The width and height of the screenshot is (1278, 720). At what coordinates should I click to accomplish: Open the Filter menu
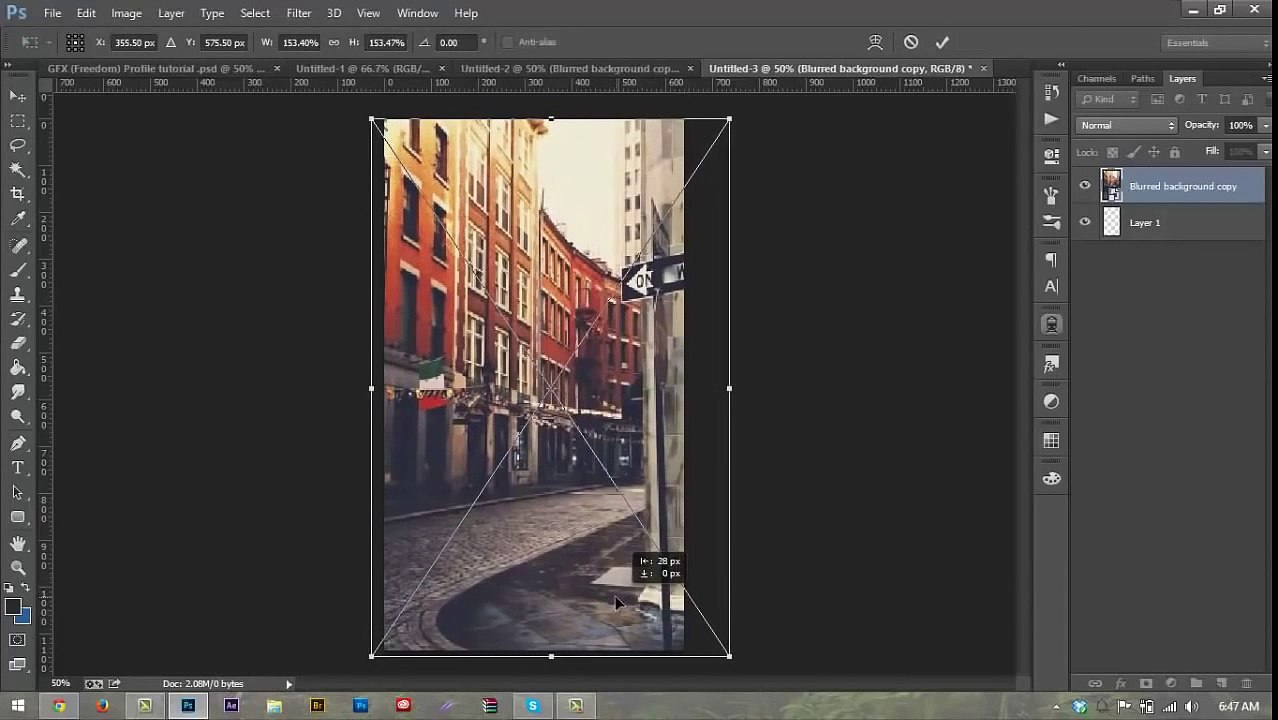(x=299, y=13)
